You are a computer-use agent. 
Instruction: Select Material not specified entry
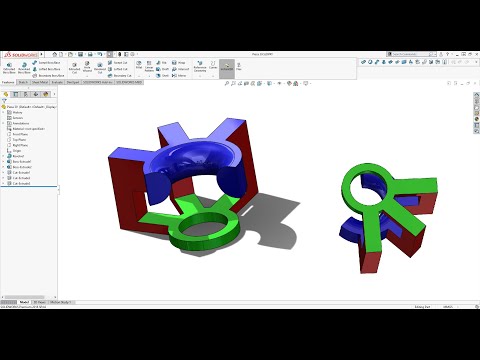(x=26, y=129)
